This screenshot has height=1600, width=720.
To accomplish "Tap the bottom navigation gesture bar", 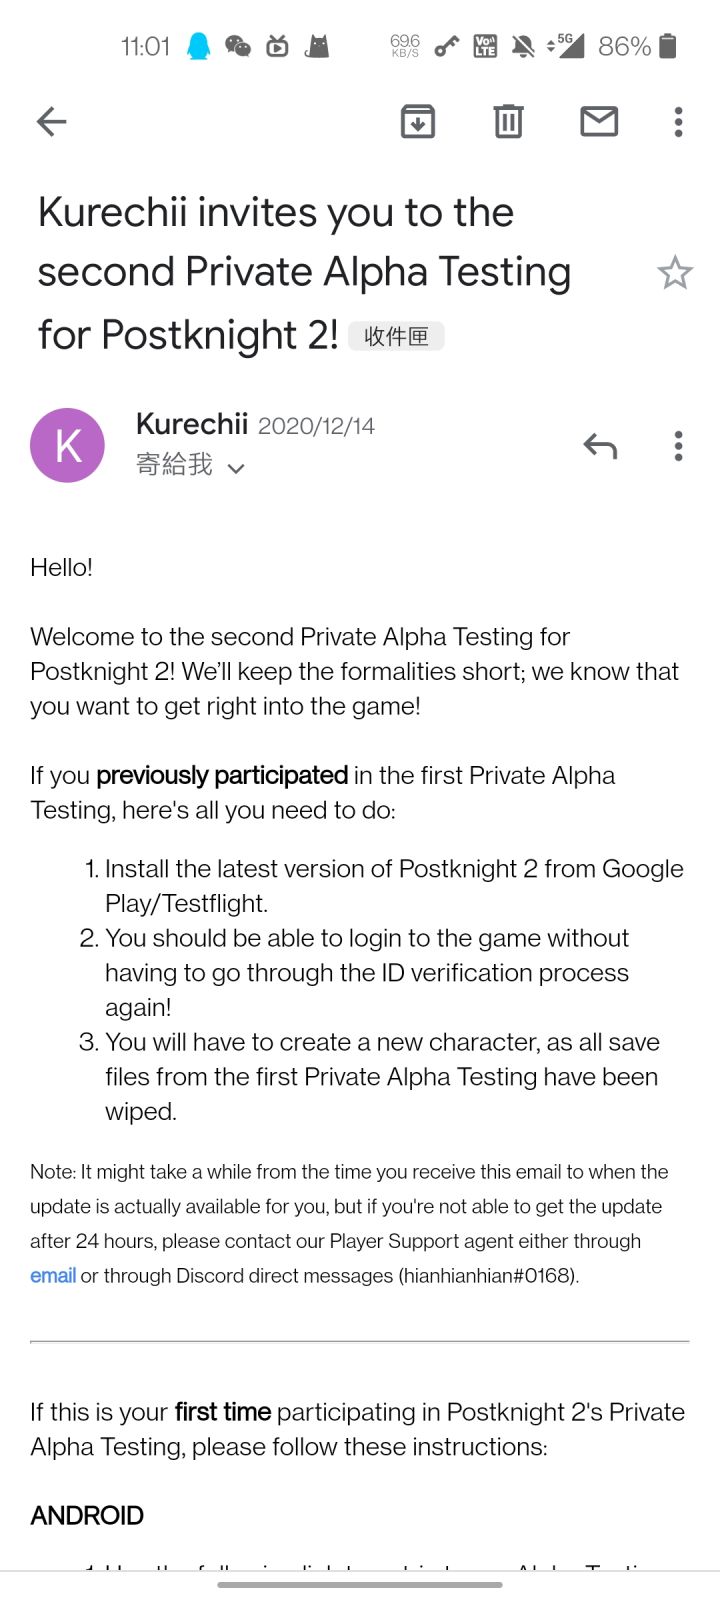I will (x=360, y=1584).
